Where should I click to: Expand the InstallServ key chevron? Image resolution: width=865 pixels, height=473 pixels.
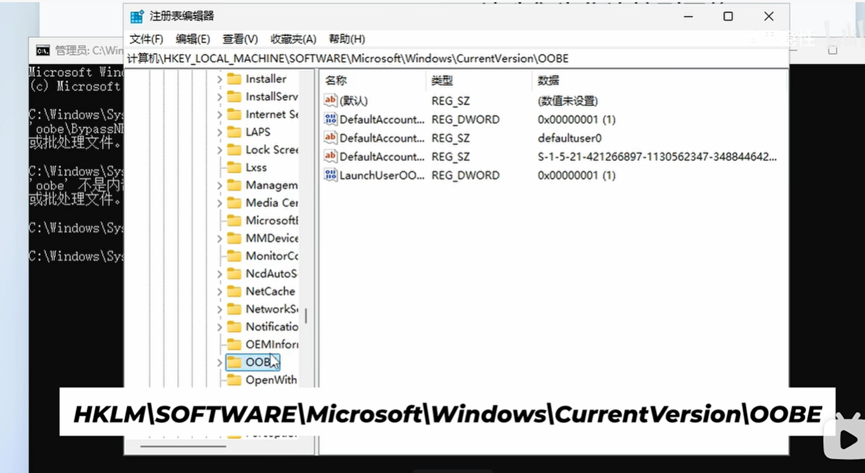(x=220, y=97)
